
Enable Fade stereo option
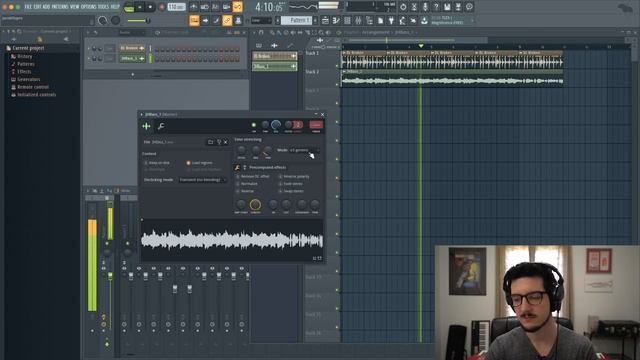tap(291, 184)
